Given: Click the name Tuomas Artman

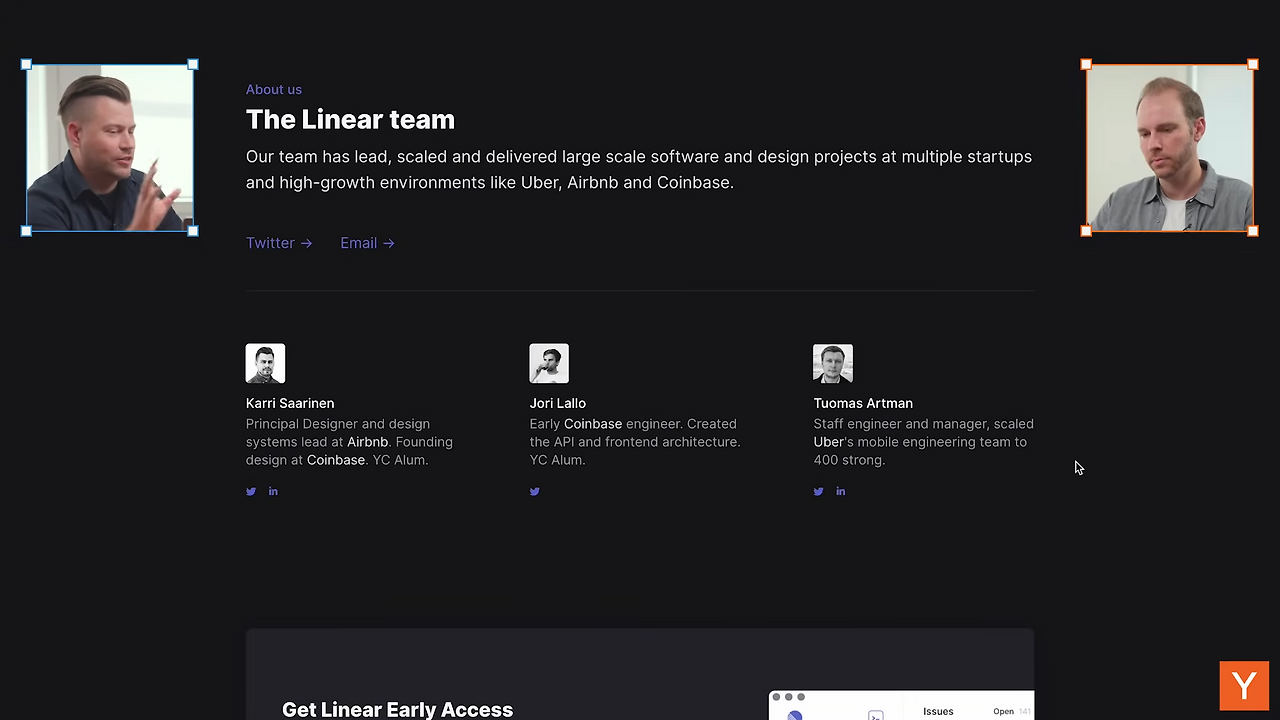Looking at the screenshot, I should [863, 403].
